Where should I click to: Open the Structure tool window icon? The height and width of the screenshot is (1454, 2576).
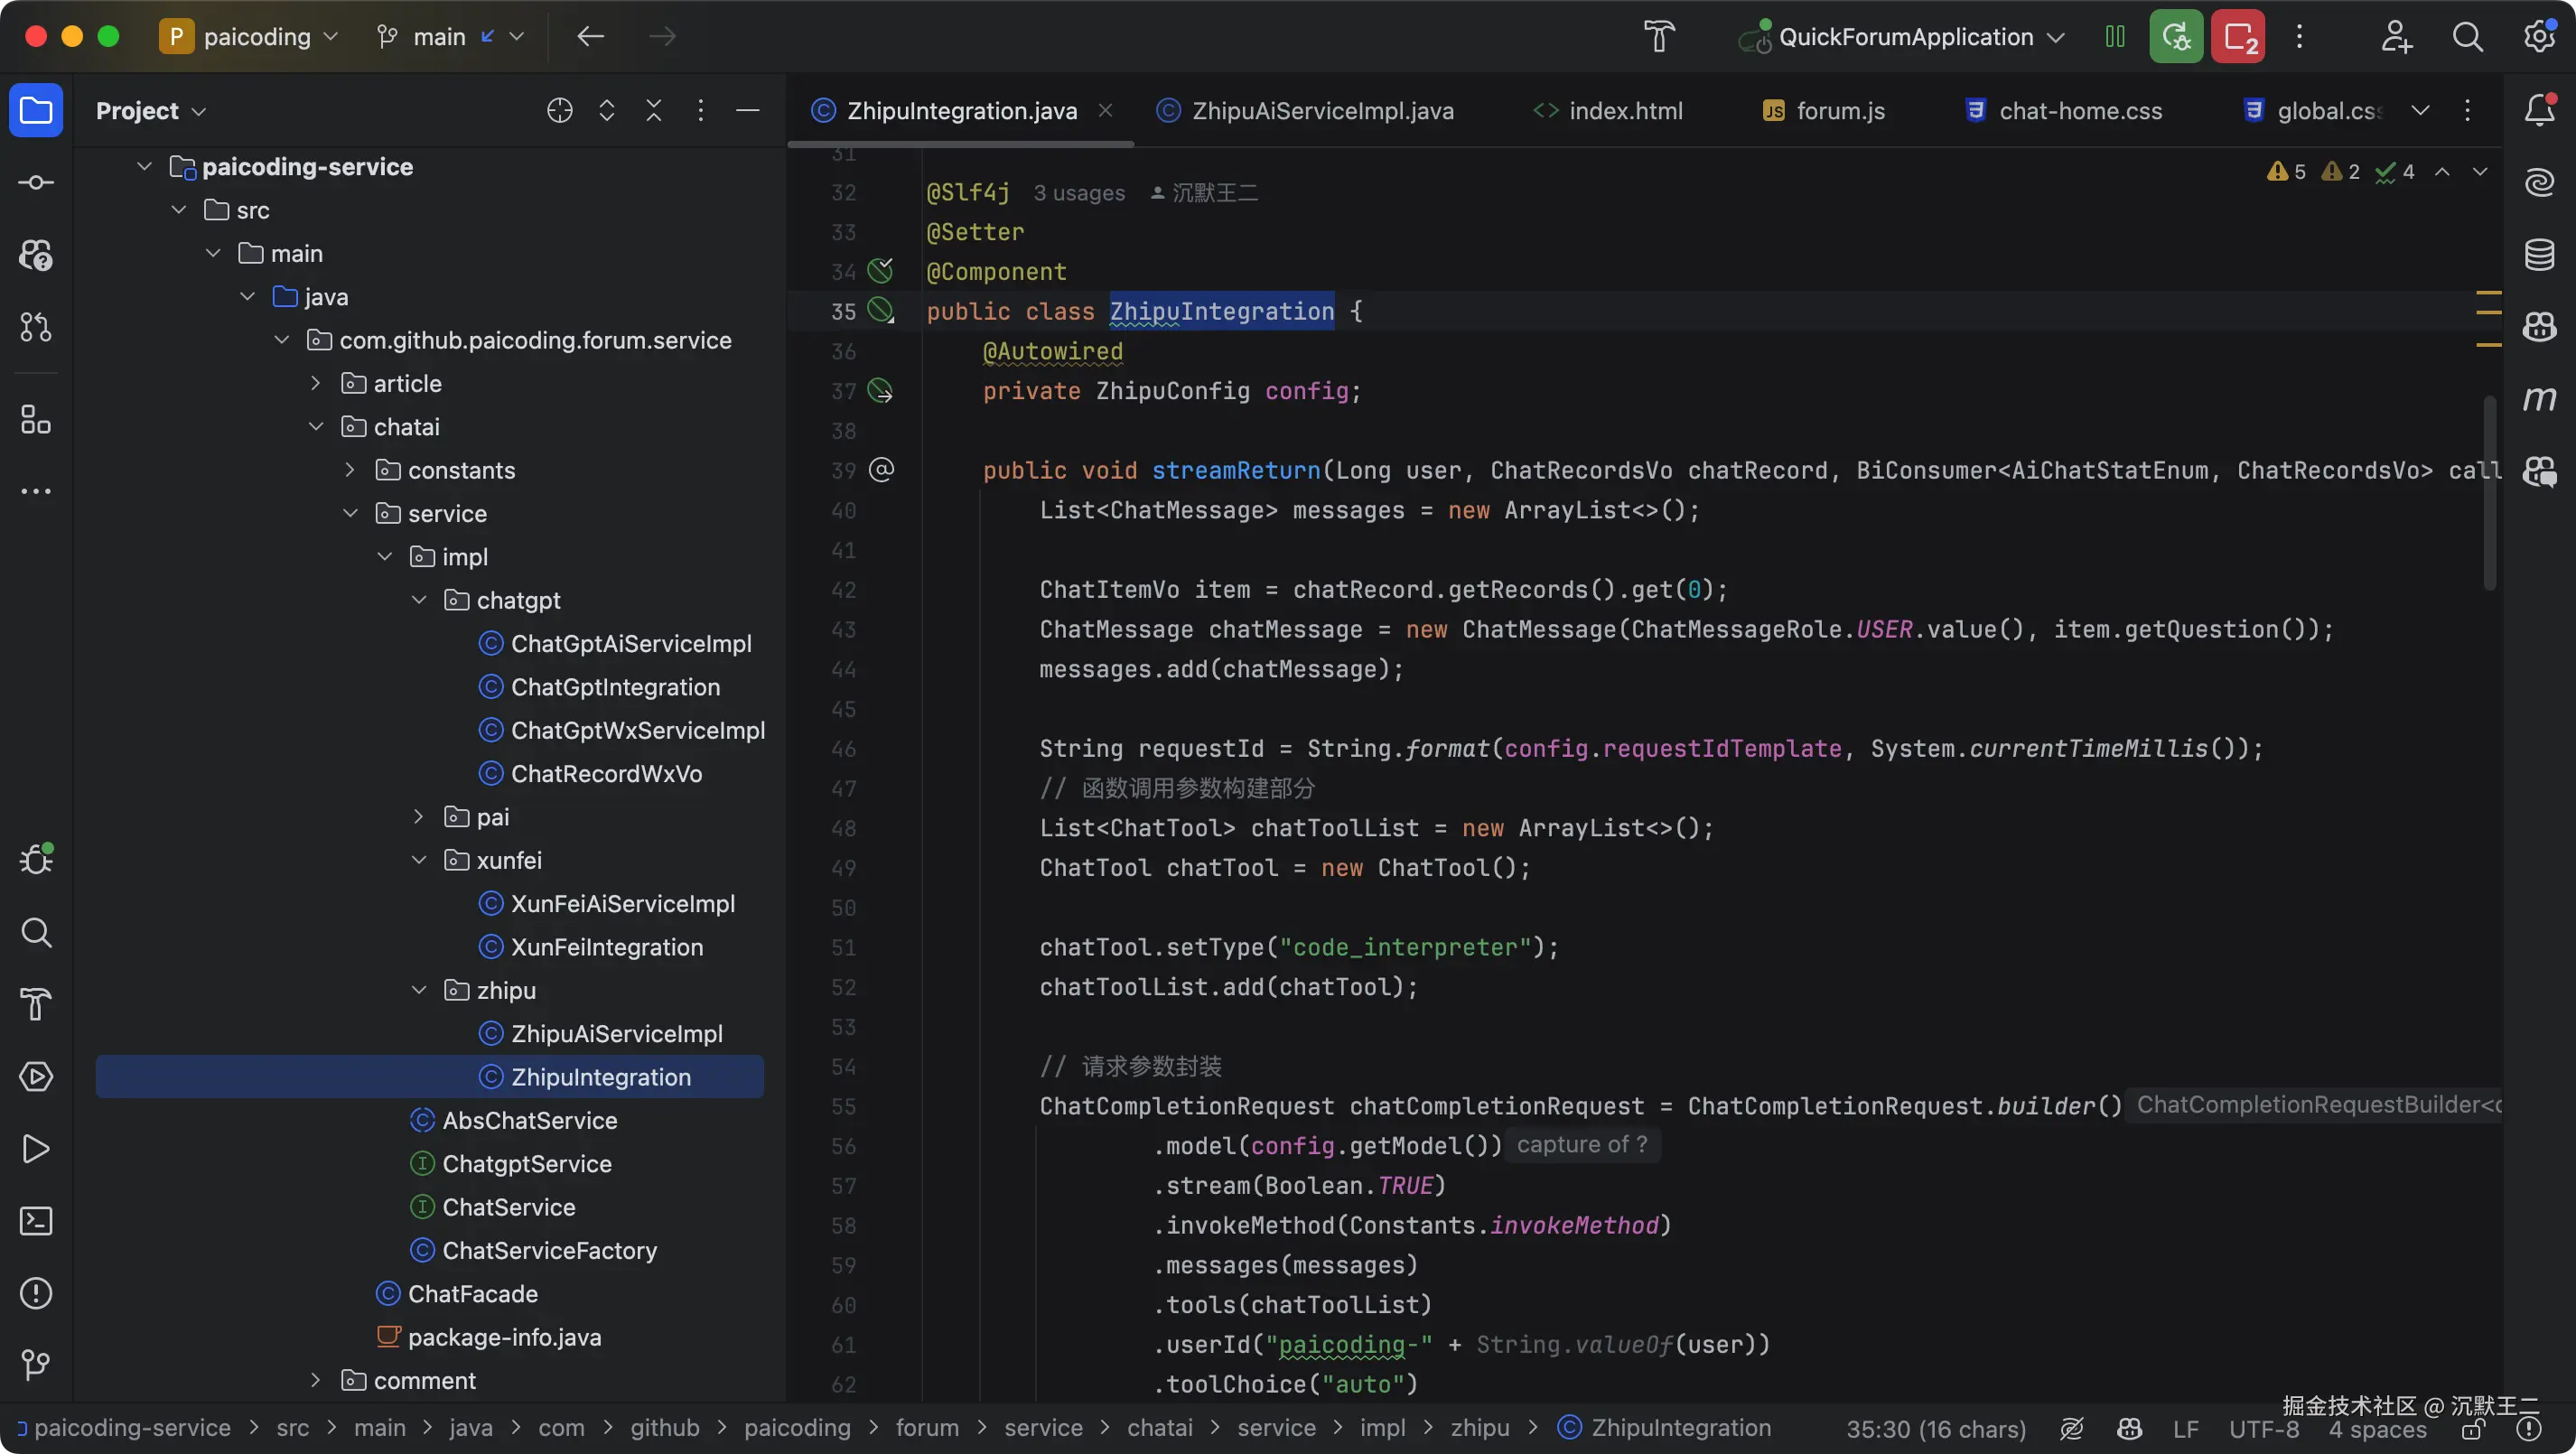tap(36, 420)
